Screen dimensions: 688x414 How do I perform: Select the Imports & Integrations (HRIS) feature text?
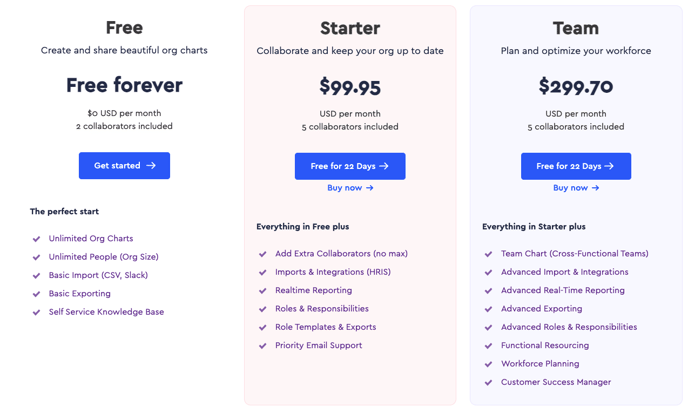(x=333, y=272)
